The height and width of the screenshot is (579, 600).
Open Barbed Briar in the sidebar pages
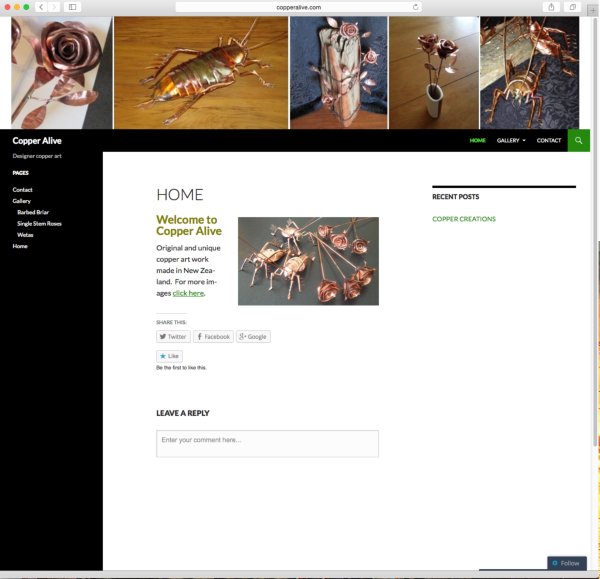[x=34, y=212]
